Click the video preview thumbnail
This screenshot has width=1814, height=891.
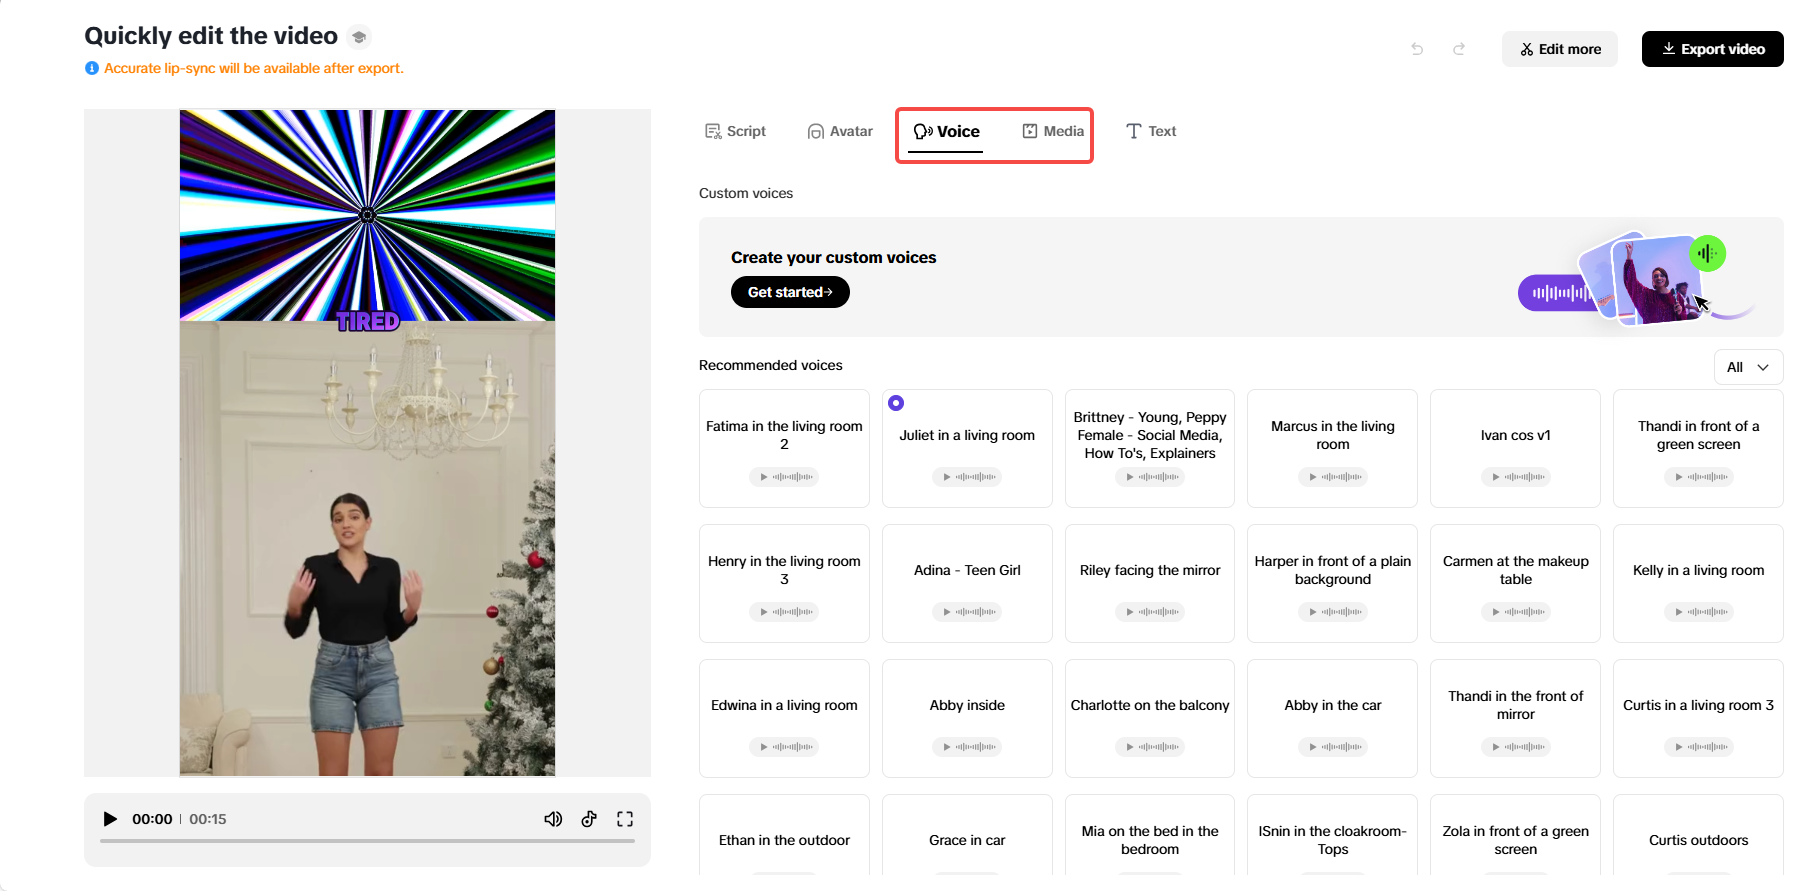click(x=367, y=443)
